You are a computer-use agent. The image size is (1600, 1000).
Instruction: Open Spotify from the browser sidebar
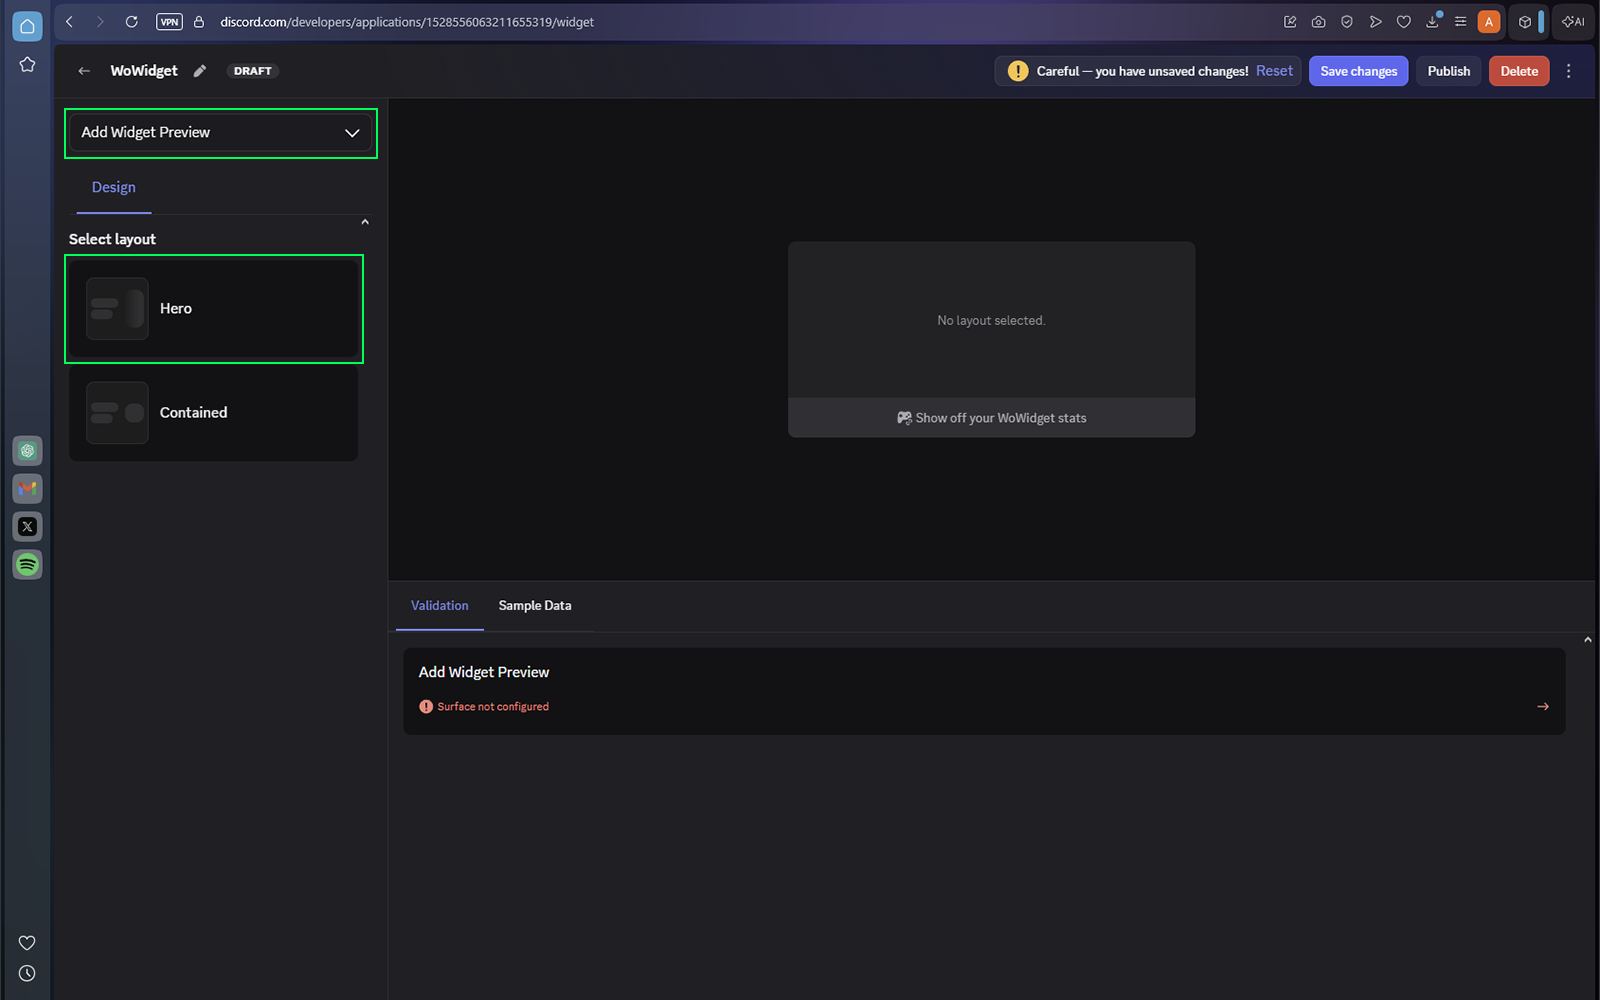(x=27, y=565)
